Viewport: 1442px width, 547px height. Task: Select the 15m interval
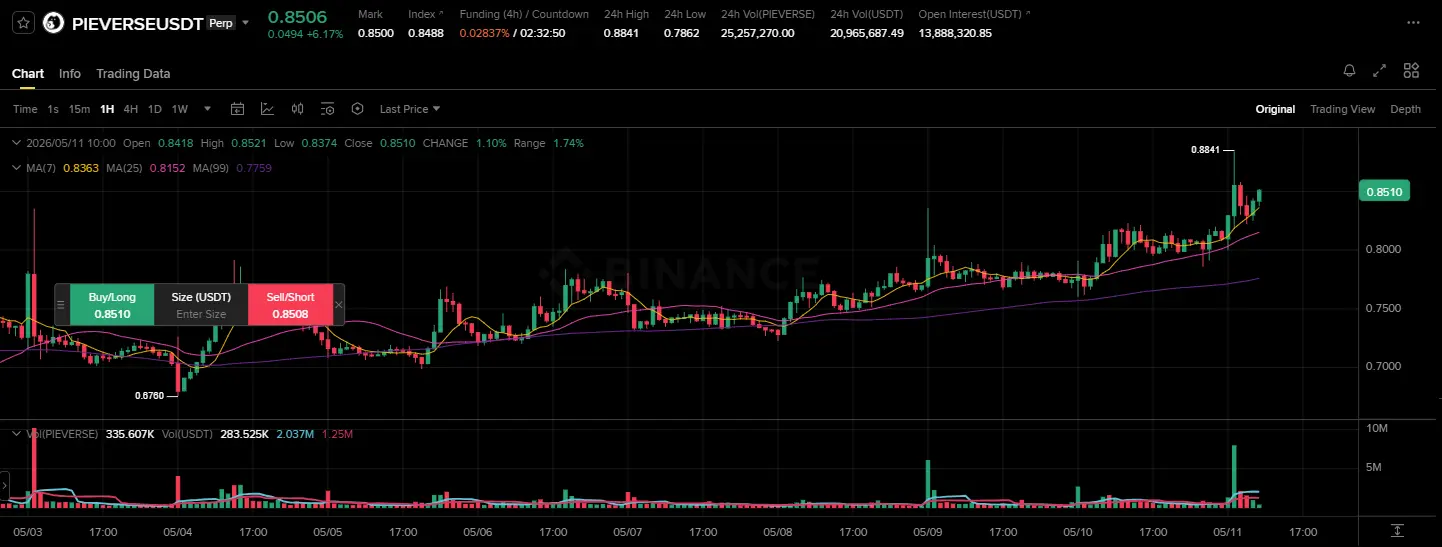coord(79,109)
